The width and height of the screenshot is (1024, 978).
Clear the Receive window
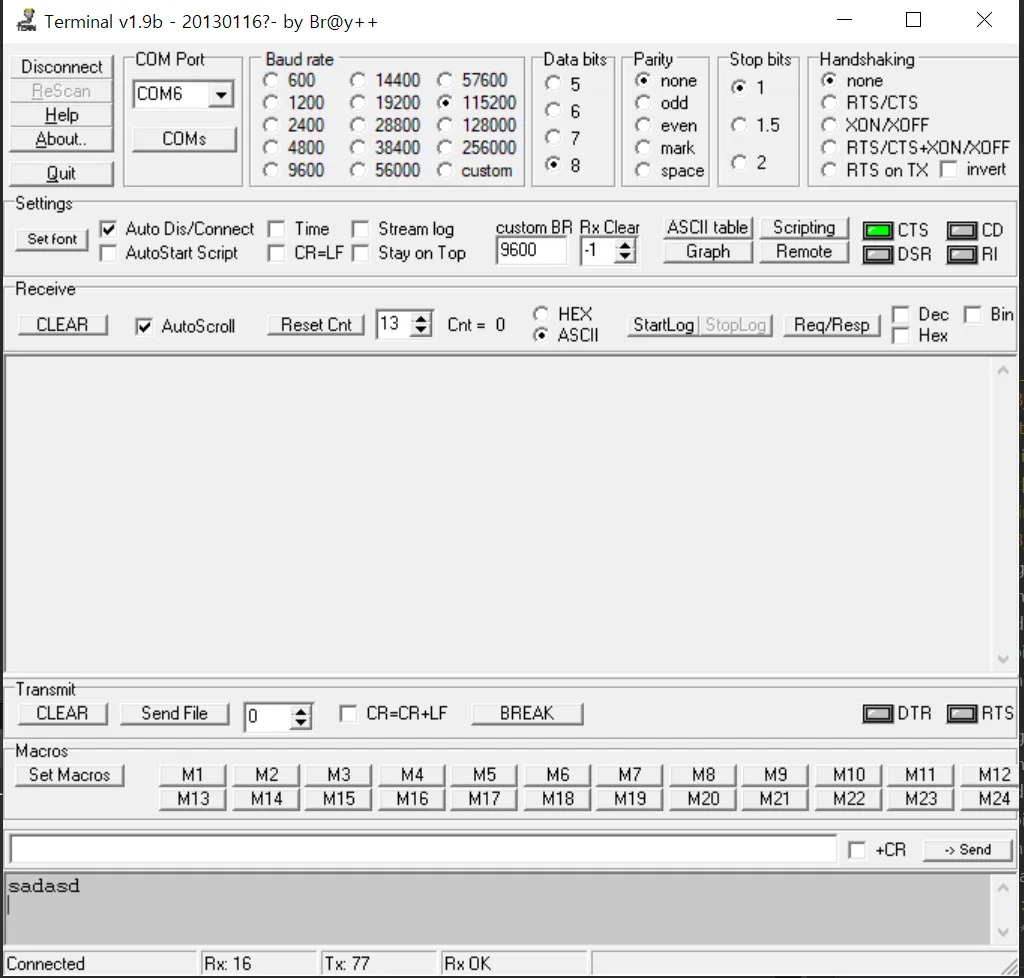(62, 324)
